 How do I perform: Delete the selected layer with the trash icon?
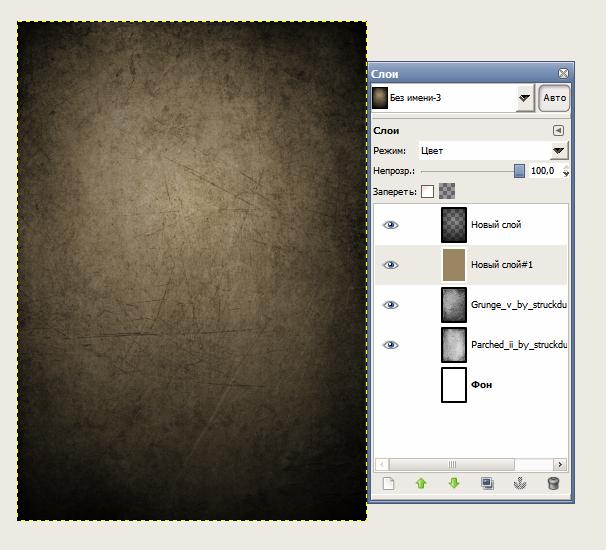(x=553, y=483)
